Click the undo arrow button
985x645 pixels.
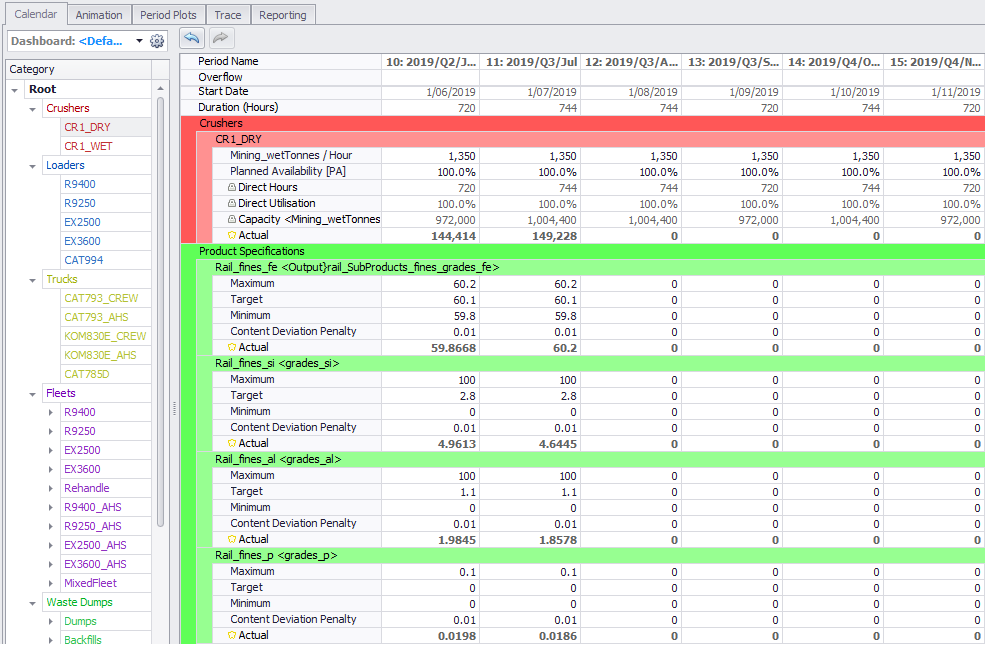[x=192, y=38]
